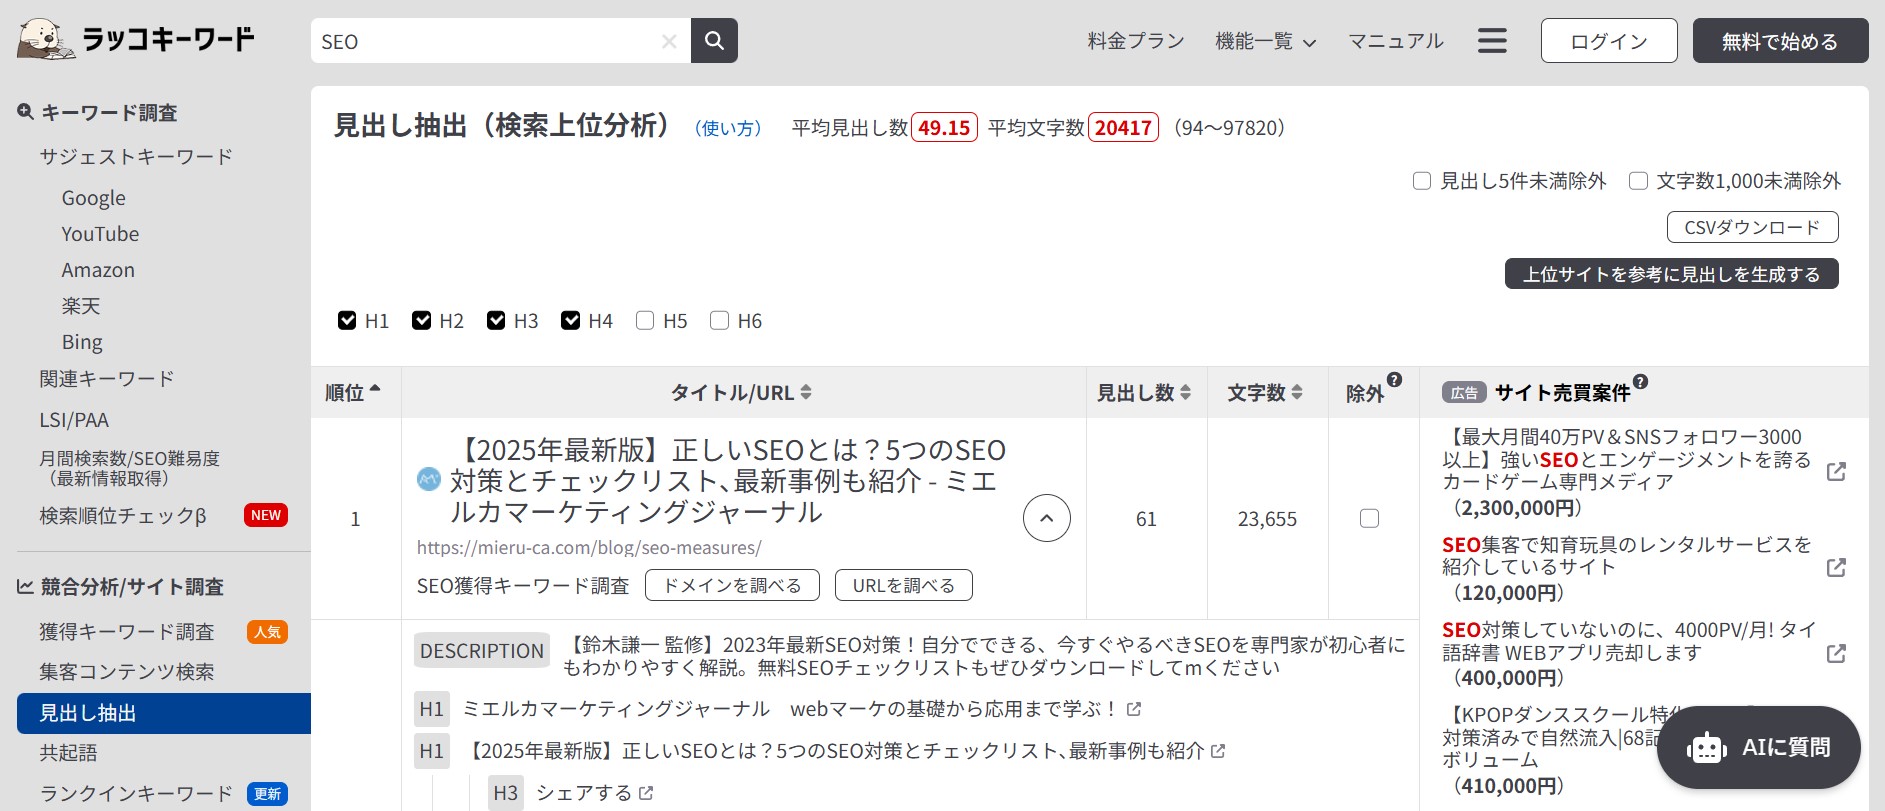Tick 文字数1,000未満除外 checkbox

pyautogui.click(x=1638, y=181)
